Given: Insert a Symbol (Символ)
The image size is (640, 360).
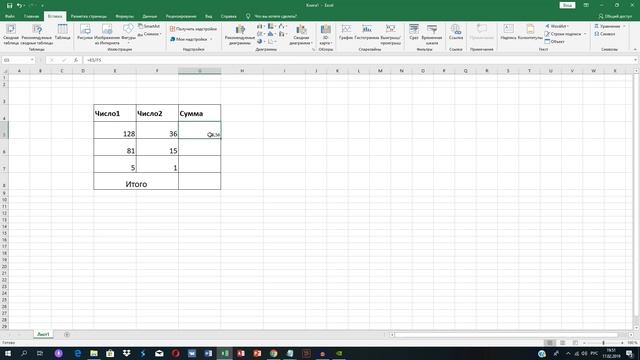Looking at the screenshot, I should pos(605,34).
